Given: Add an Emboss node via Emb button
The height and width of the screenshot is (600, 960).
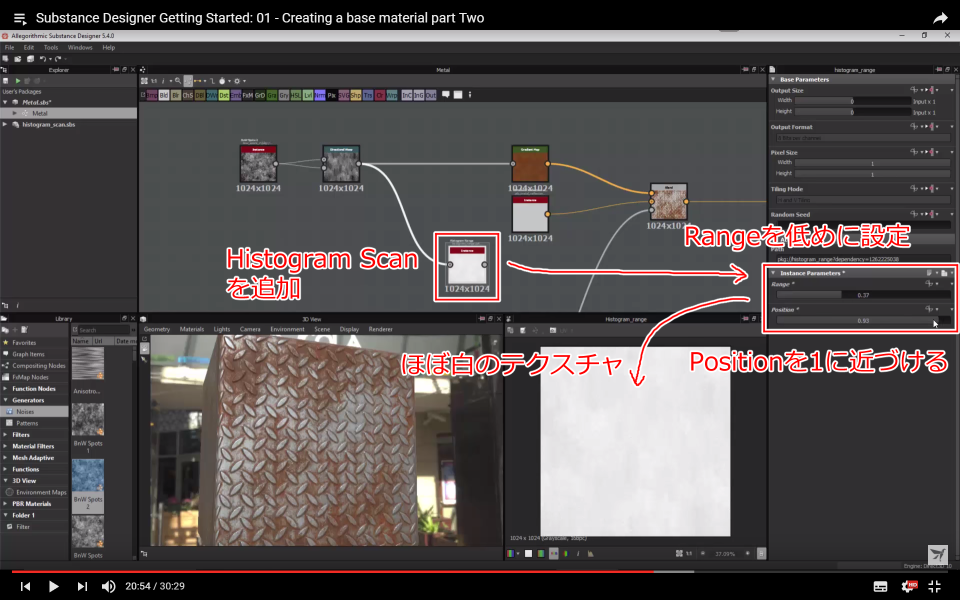Looking at the screenshot, I should pos(236,96).
